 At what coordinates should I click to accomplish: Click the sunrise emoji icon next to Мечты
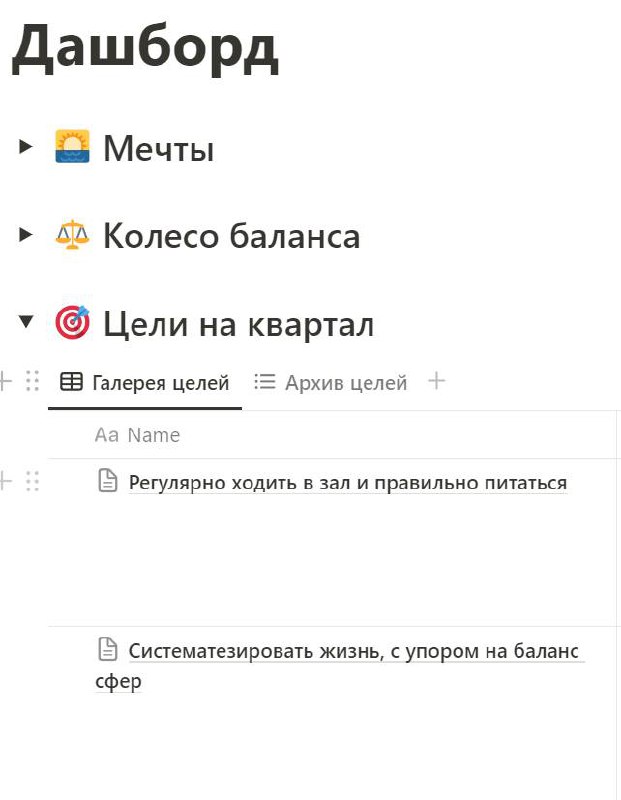pyautogui.click(x=72, y=146)
